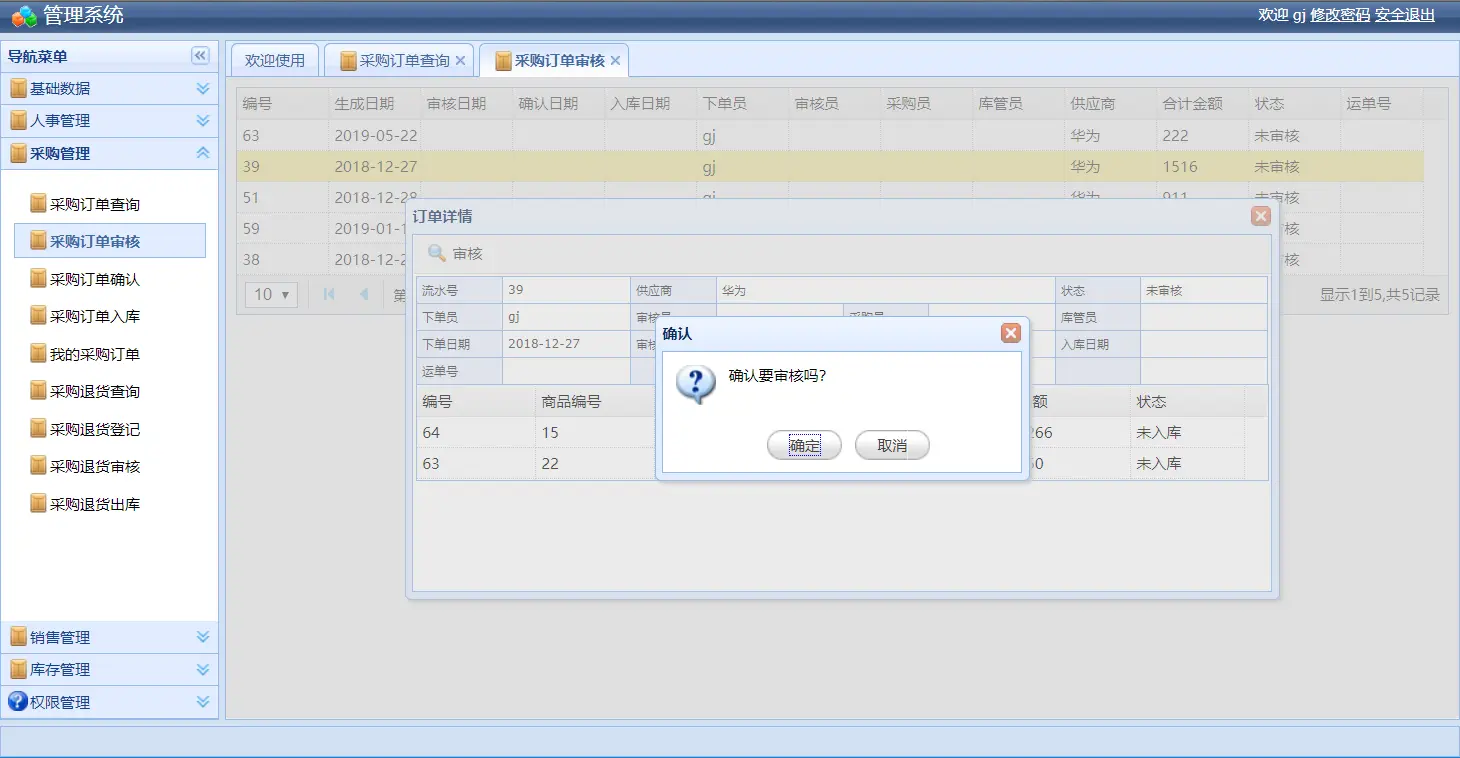Expand the 人事管理 accordion arrow
This screenshot has height=758, width=1460.
pyautogui.click(x=203, y=121)
